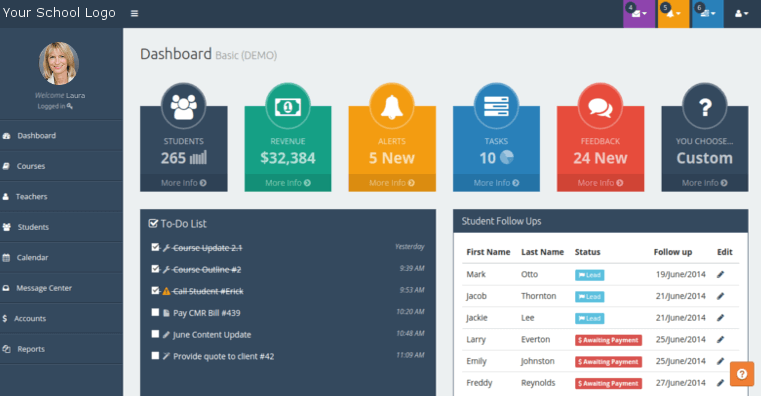
Task: Edit Mark Otto's row with pencil icon
Action: 721,275
